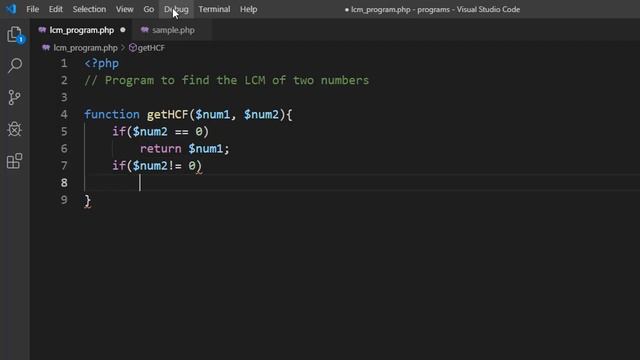Open the Selection menu

pyautogui.click(x=89, y=9)
